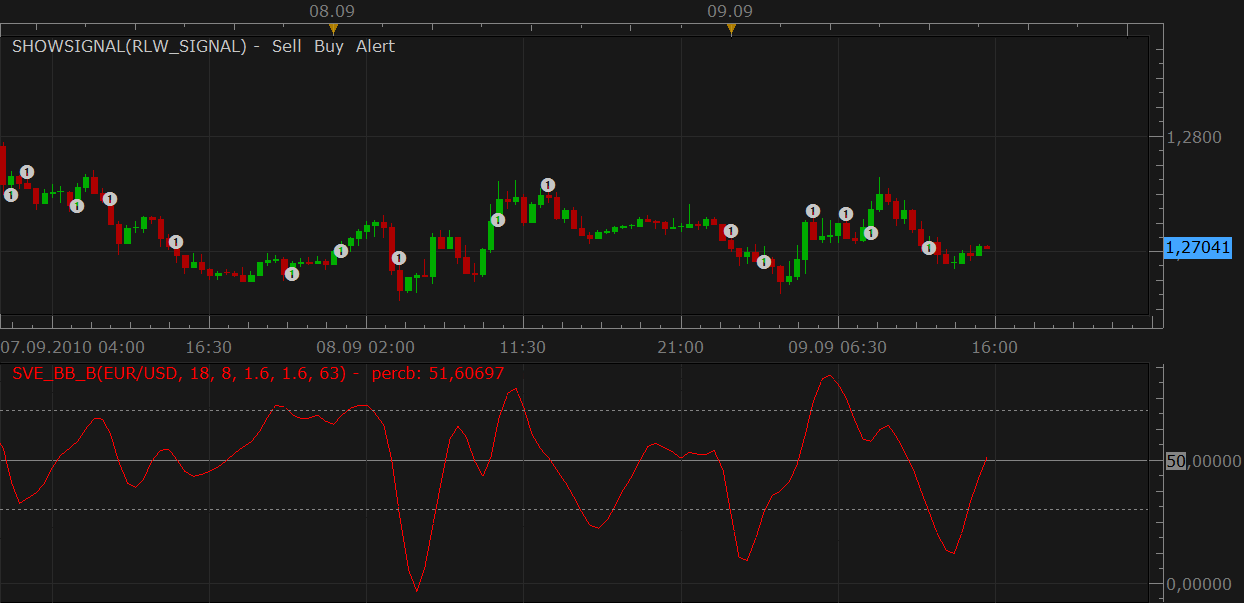This screenshot has width=1244, height=603.
Task: Click the 07.09.2010 04:00 time label
Action: (72, 347)
